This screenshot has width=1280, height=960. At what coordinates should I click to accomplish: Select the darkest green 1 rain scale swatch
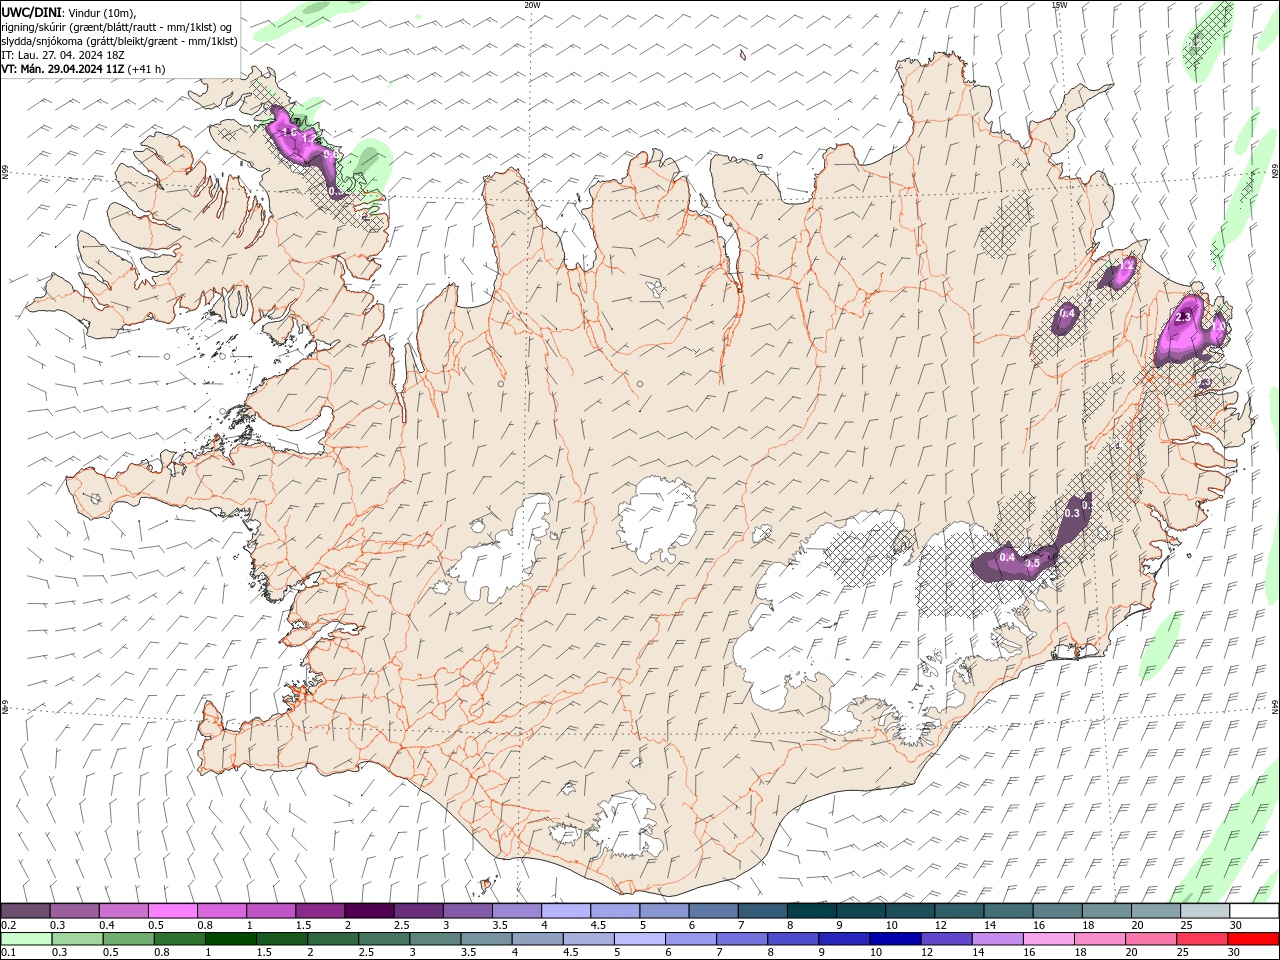click(230, 939)
